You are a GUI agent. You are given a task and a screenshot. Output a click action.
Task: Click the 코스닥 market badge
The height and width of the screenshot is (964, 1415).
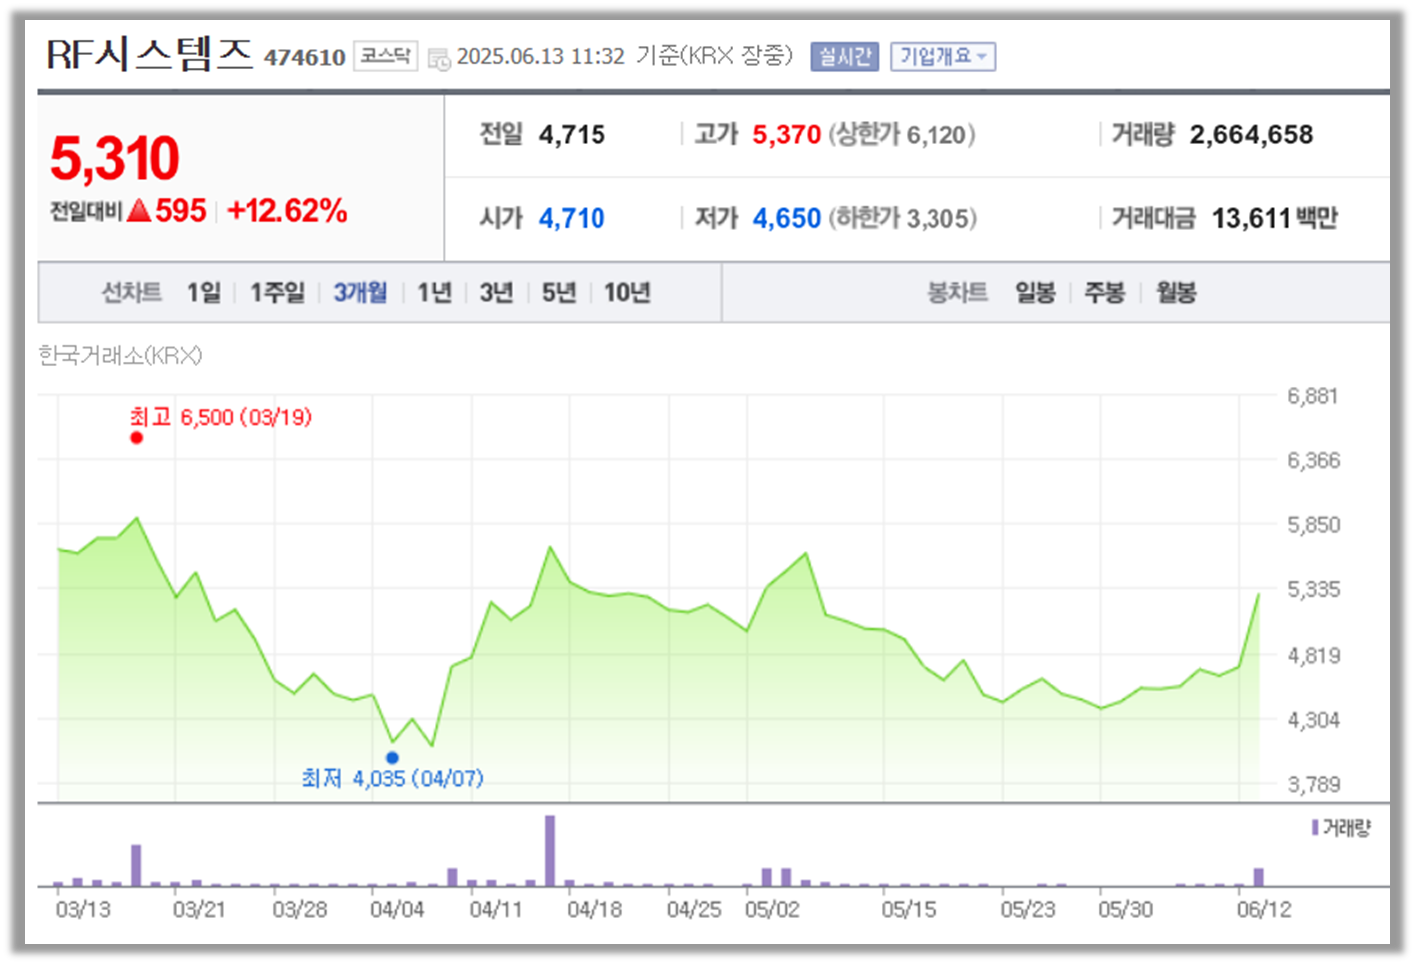pyautogui.click(x=386, y=56)
